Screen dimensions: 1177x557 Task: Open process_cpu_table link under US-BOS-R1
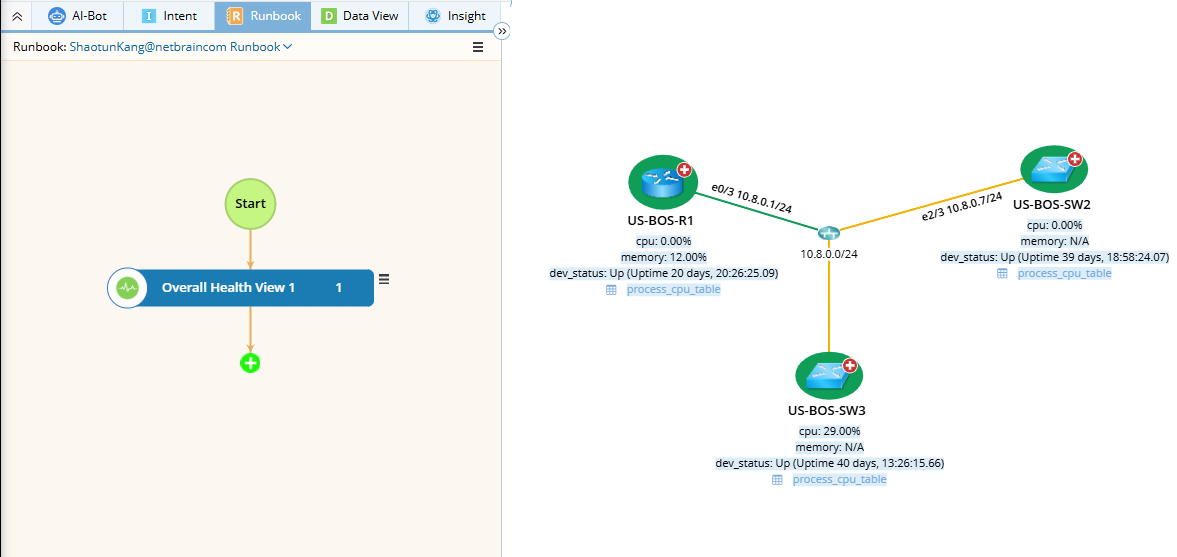[x=673, y=289]
